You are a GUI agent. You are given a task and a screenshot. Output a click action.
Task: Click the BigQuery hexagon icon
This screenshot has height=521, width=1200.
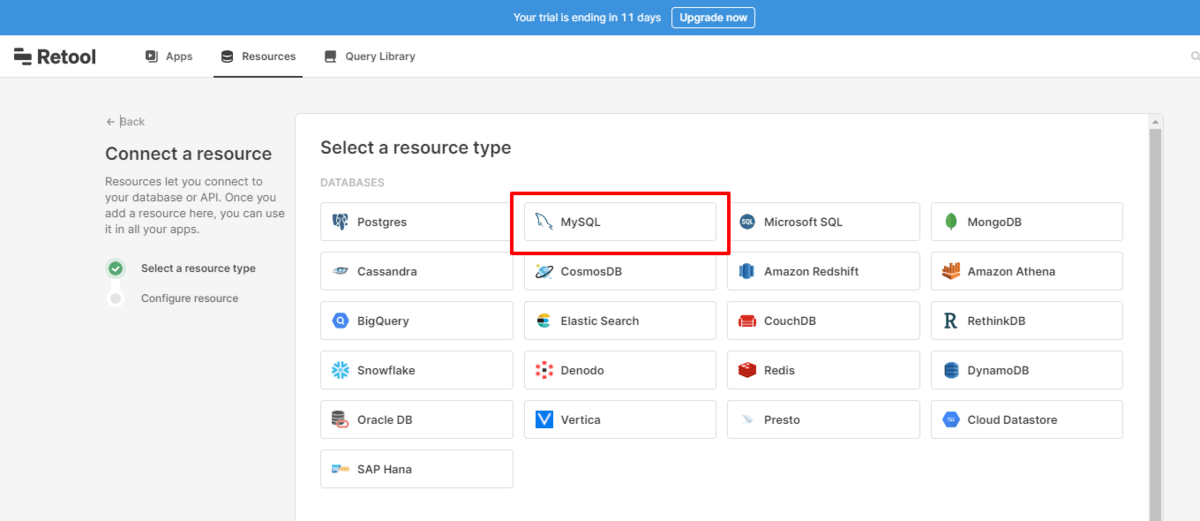coord(340,321)
